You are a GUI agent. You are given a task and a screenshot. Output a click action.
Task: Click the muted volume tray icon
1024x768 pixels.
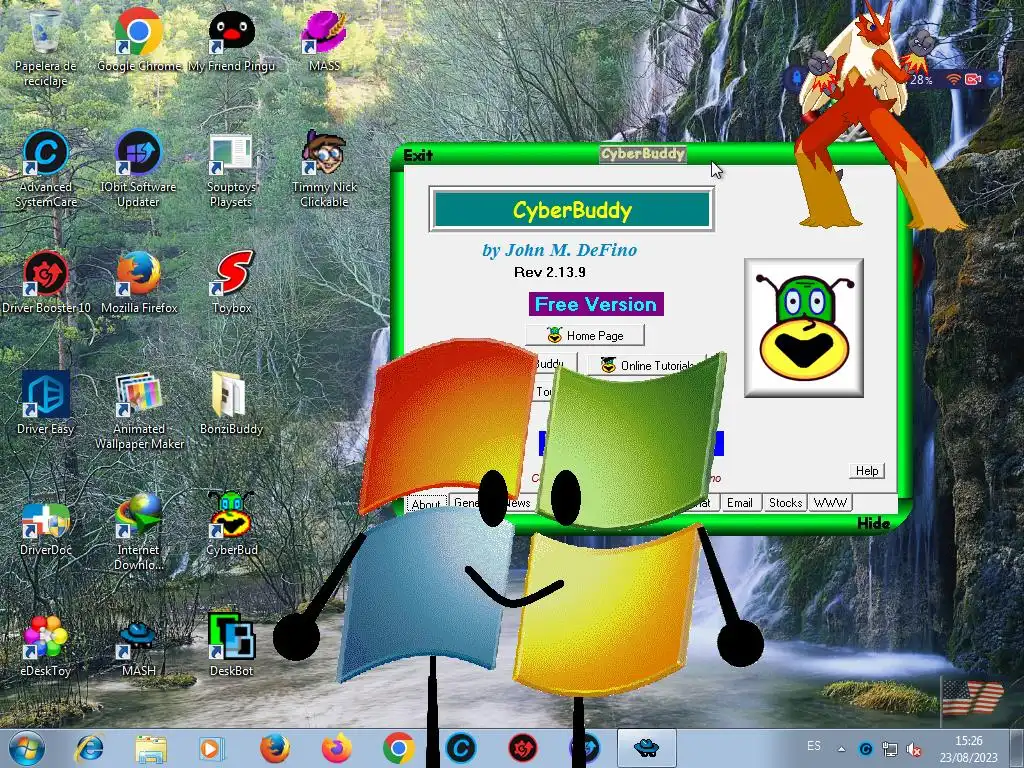914,749
